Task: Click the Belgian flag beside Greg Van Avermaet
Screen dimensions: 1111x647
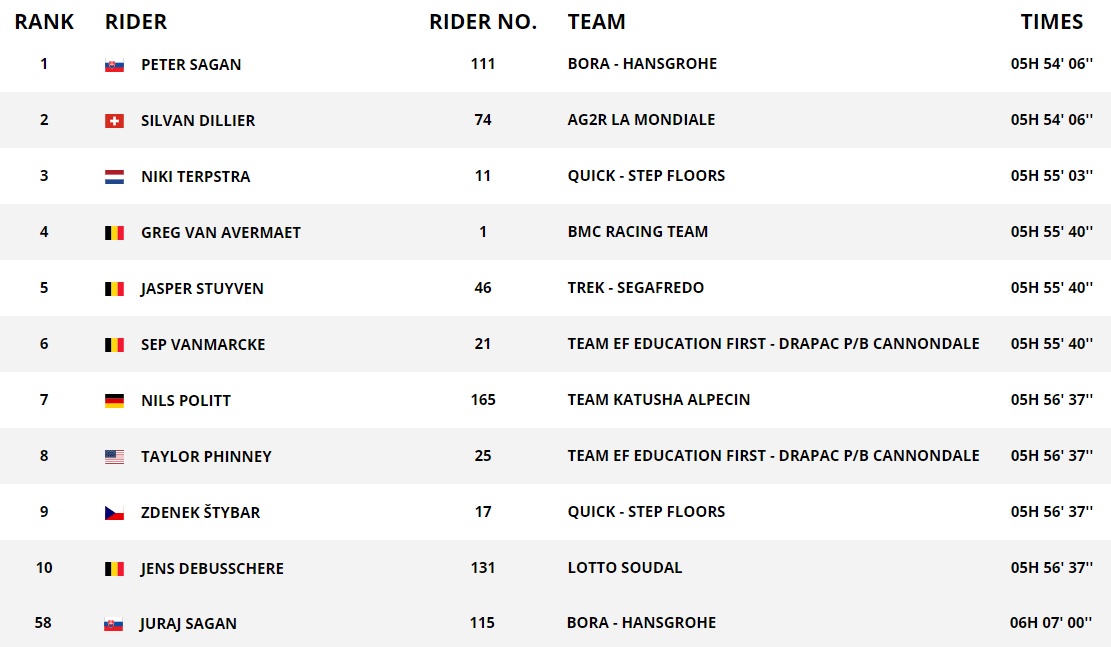Action: coord(114,233)
